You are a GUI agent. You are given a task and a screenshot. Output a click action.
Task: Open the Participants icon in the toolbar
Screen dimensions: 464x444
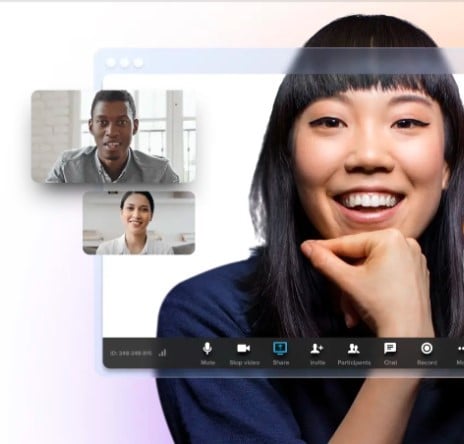pyautogui.click(x=353, y=349)
